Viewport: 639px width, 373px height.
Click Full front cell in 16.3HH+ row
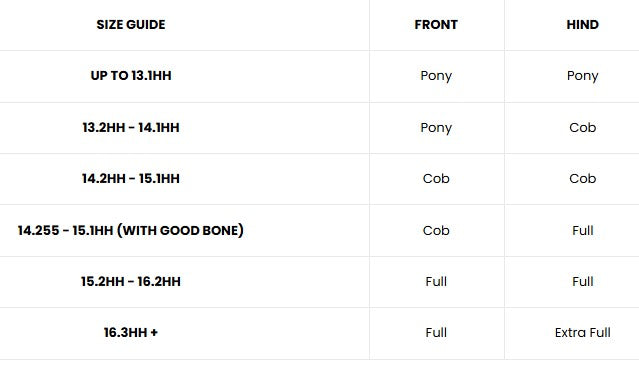tap(436, 332)
